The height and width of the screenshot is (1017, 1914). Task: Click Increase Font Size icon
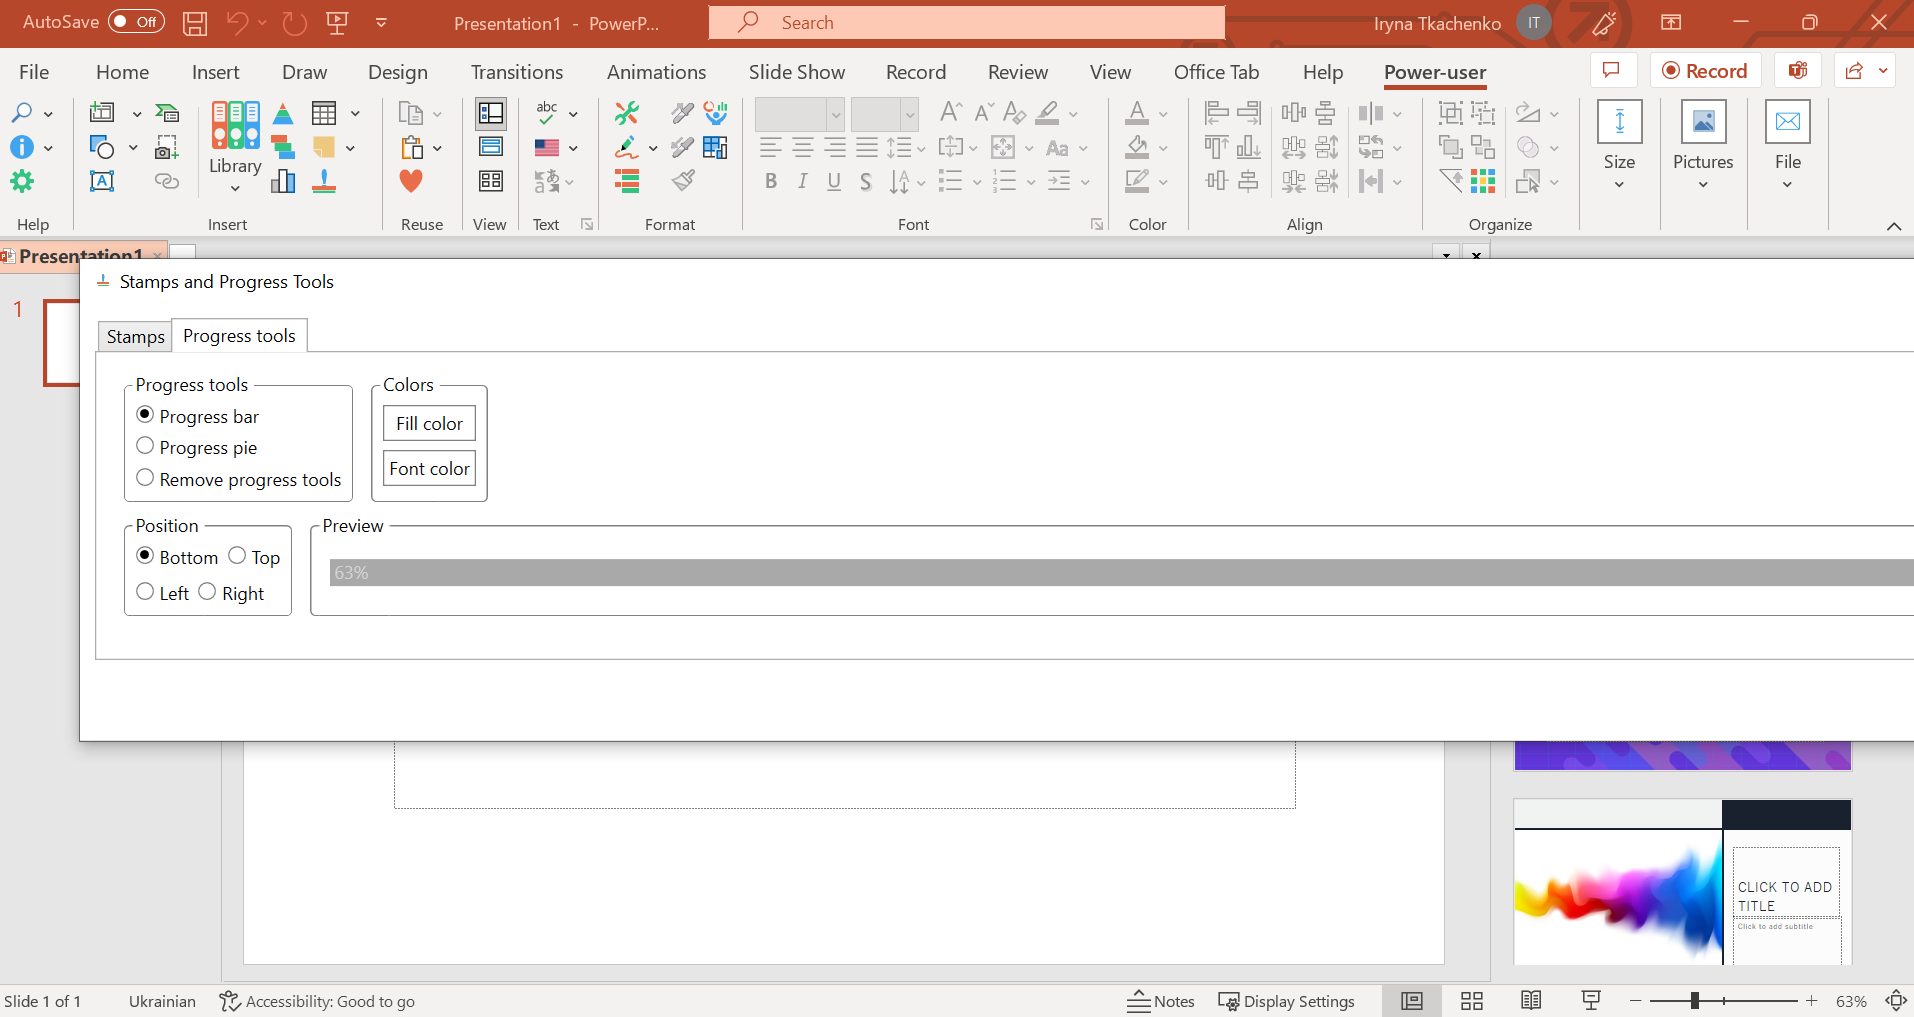951,112
